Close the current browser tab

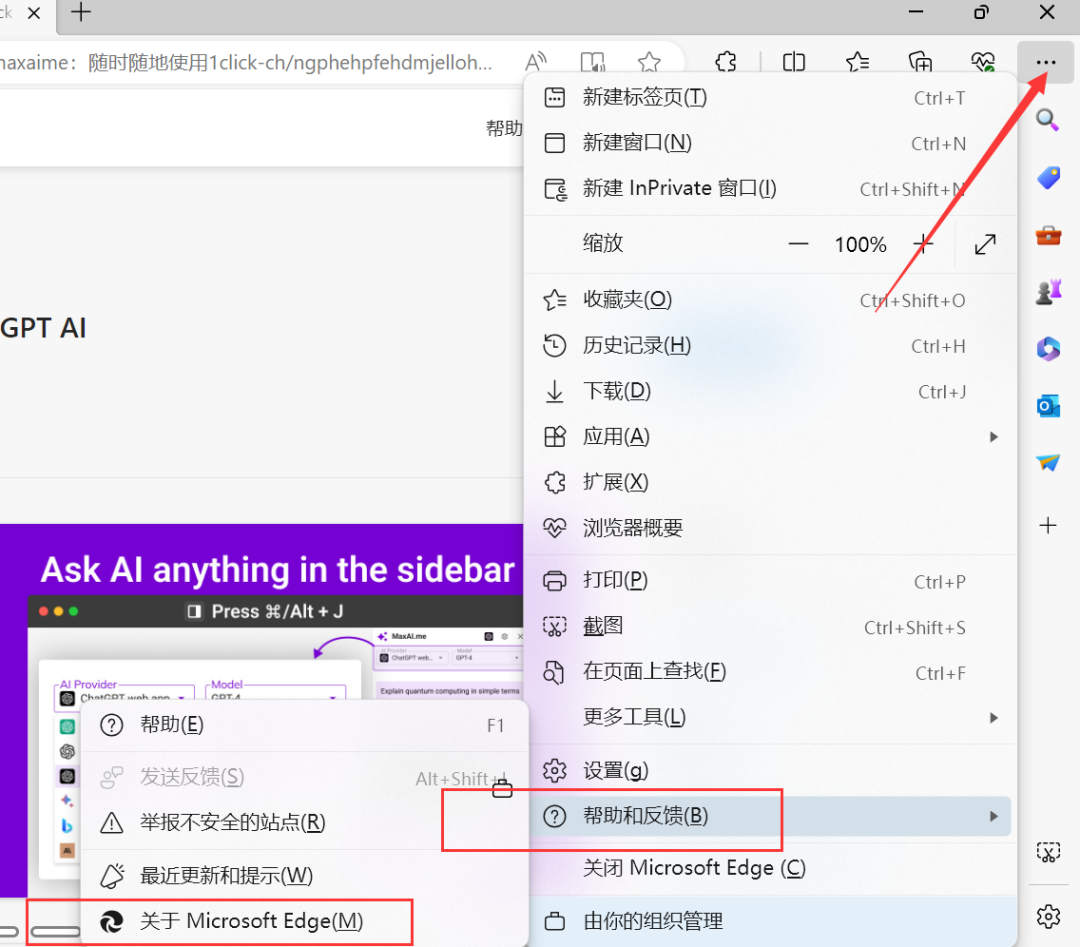[34, 12]
